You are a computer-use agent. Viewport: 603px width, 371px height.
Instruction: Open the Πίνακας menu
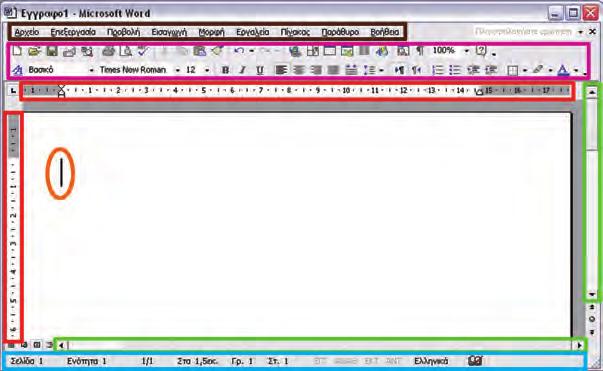[x=295, y=32]
